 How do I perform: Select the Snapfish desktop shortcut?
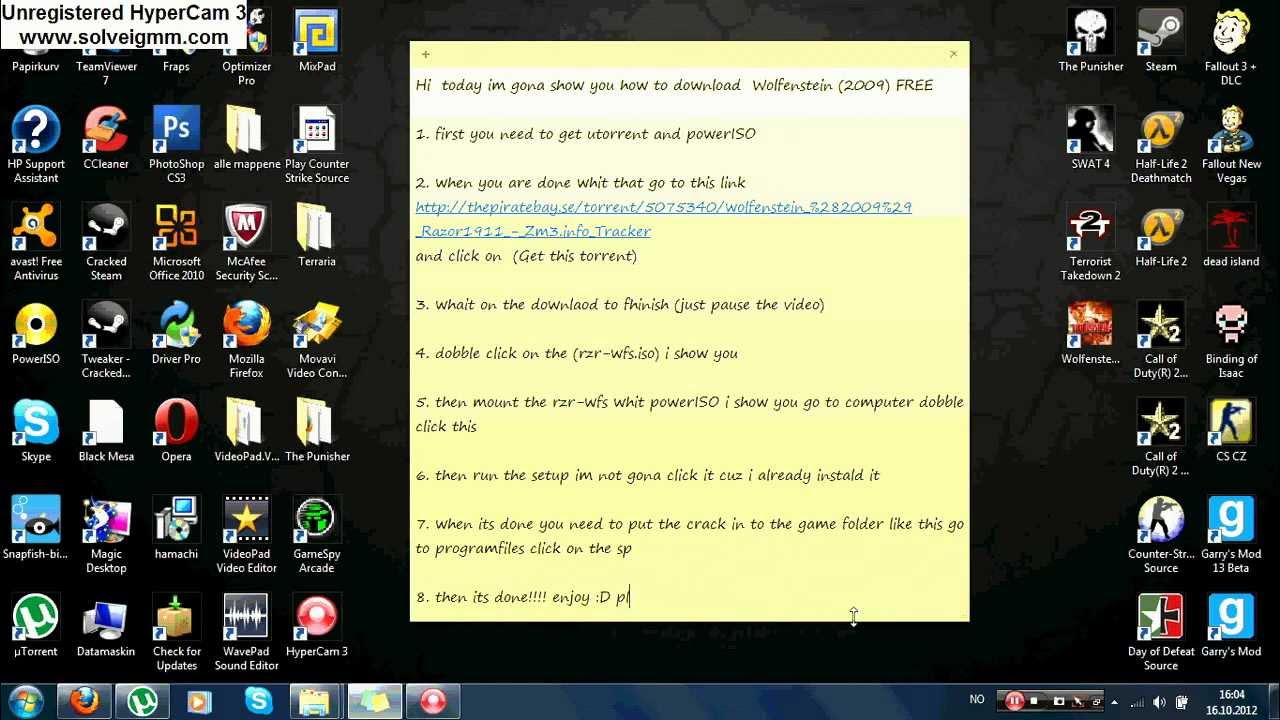point(36,528)
